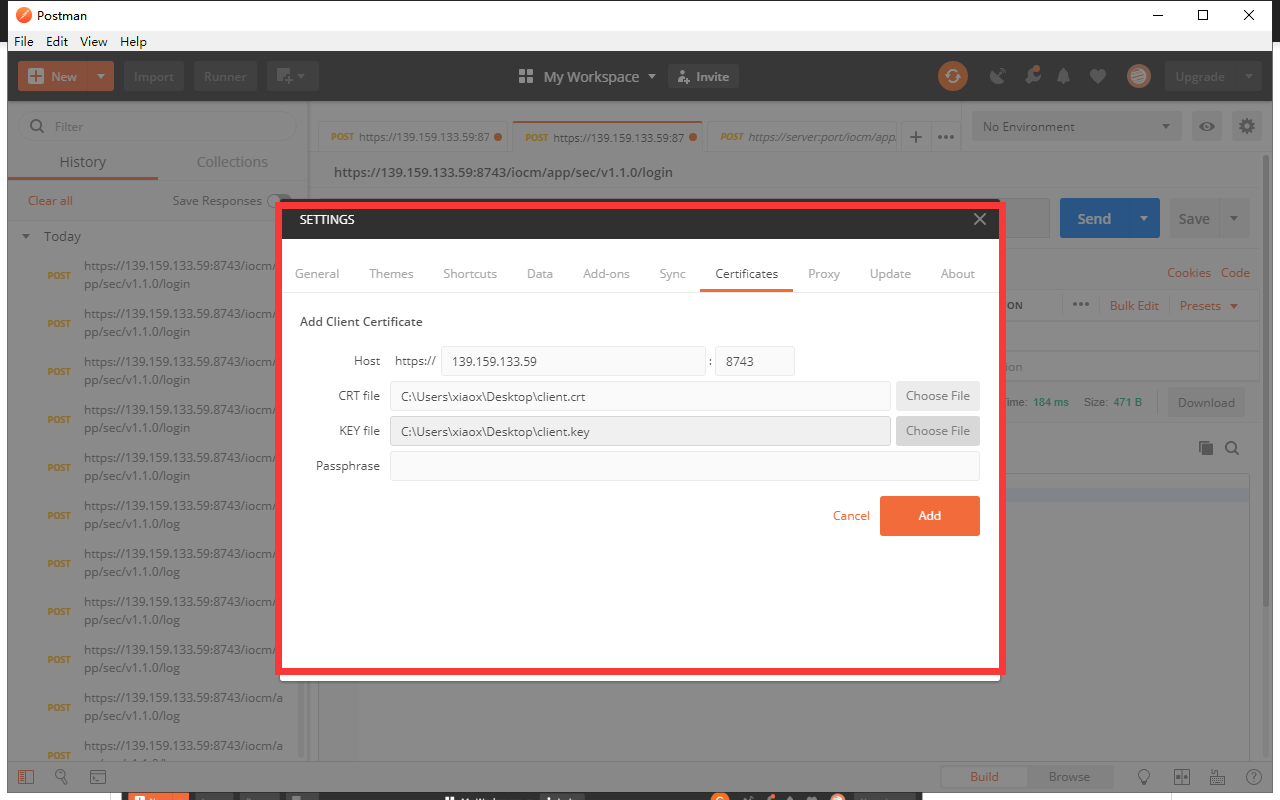Open the Runner
The height and width of the screenshot is (800, 1280).
(x=225, y=76)
